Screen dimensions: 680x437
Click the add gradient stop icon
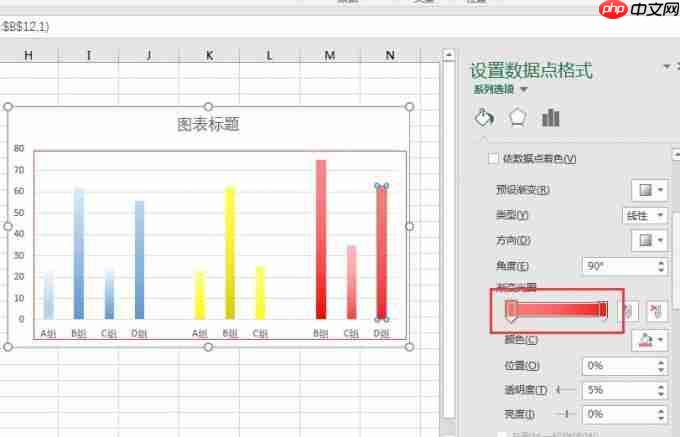click(x=631, y=311)
